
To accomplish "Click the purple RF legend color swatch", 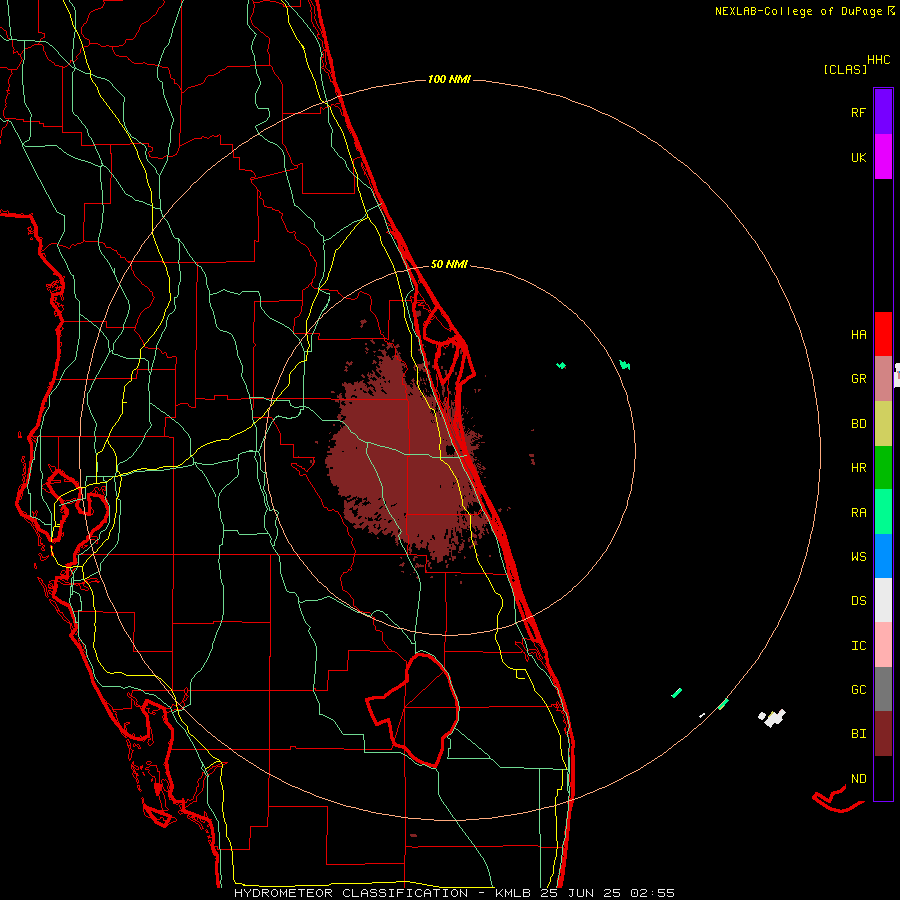I will click(x=883, y=112).
